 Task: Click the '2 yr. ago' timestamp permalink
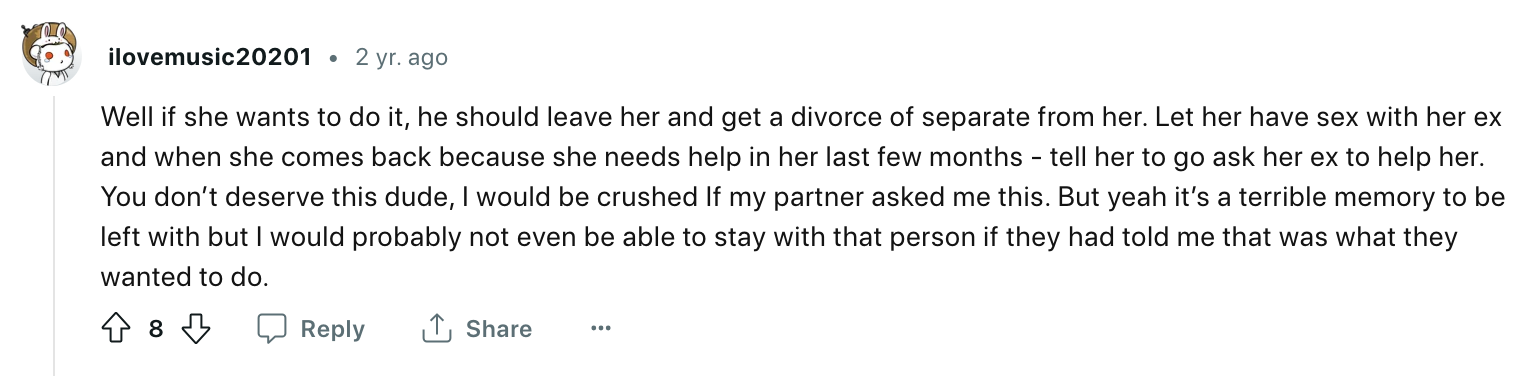tap(401, 58)
